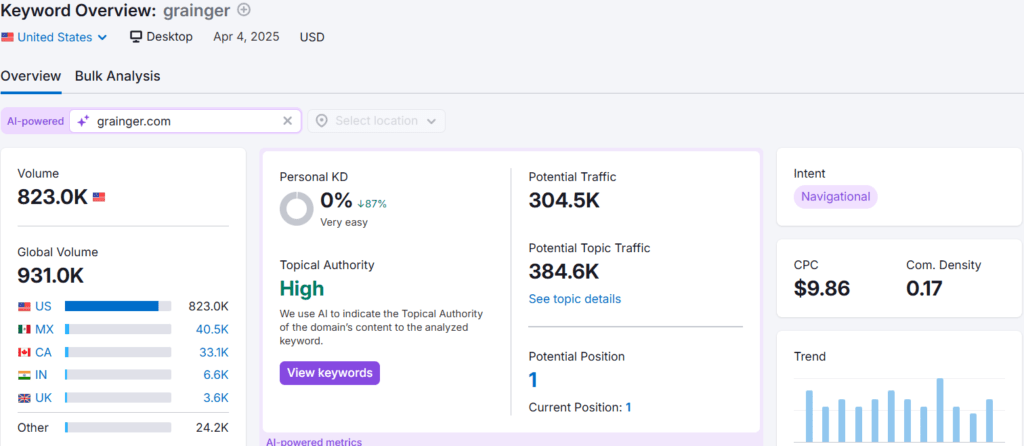Click the View keywords button

(x=330, y=373)
